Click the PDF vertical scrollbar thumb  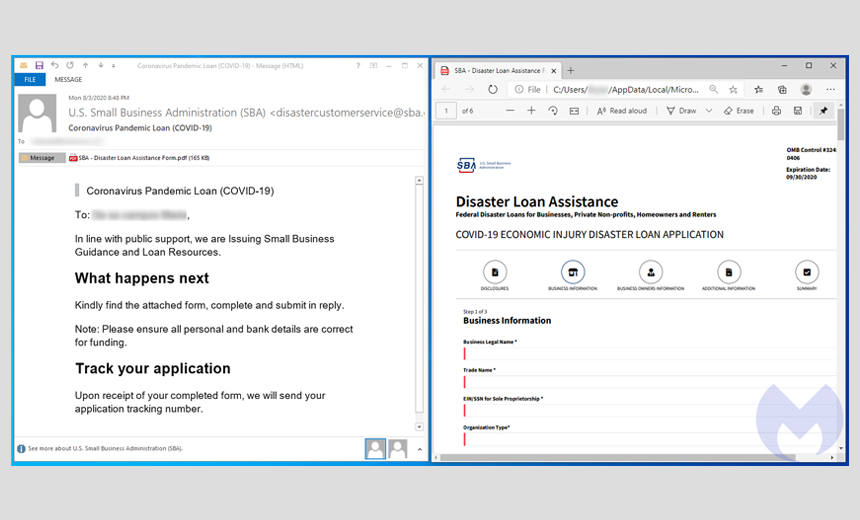point(841,125)
